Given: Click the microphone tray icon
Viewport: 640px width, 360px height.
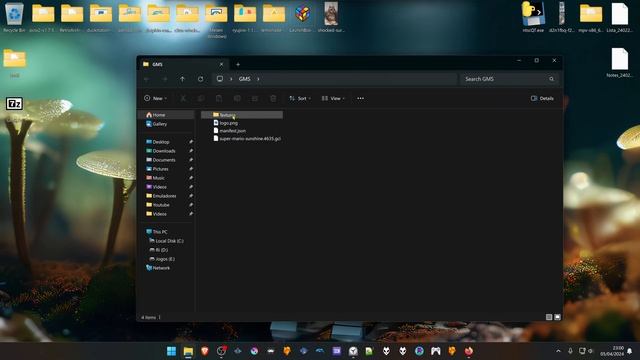Looking at the screenshot, I should (x=570, y=351).
